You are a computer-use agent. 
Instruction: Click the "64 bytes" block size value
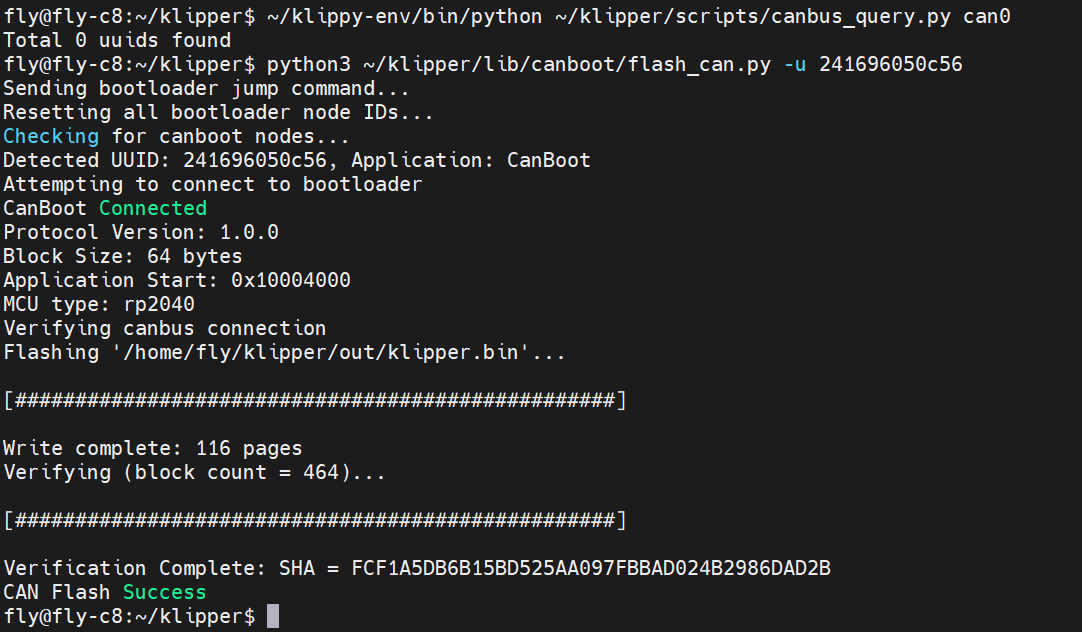pos(195,256)
